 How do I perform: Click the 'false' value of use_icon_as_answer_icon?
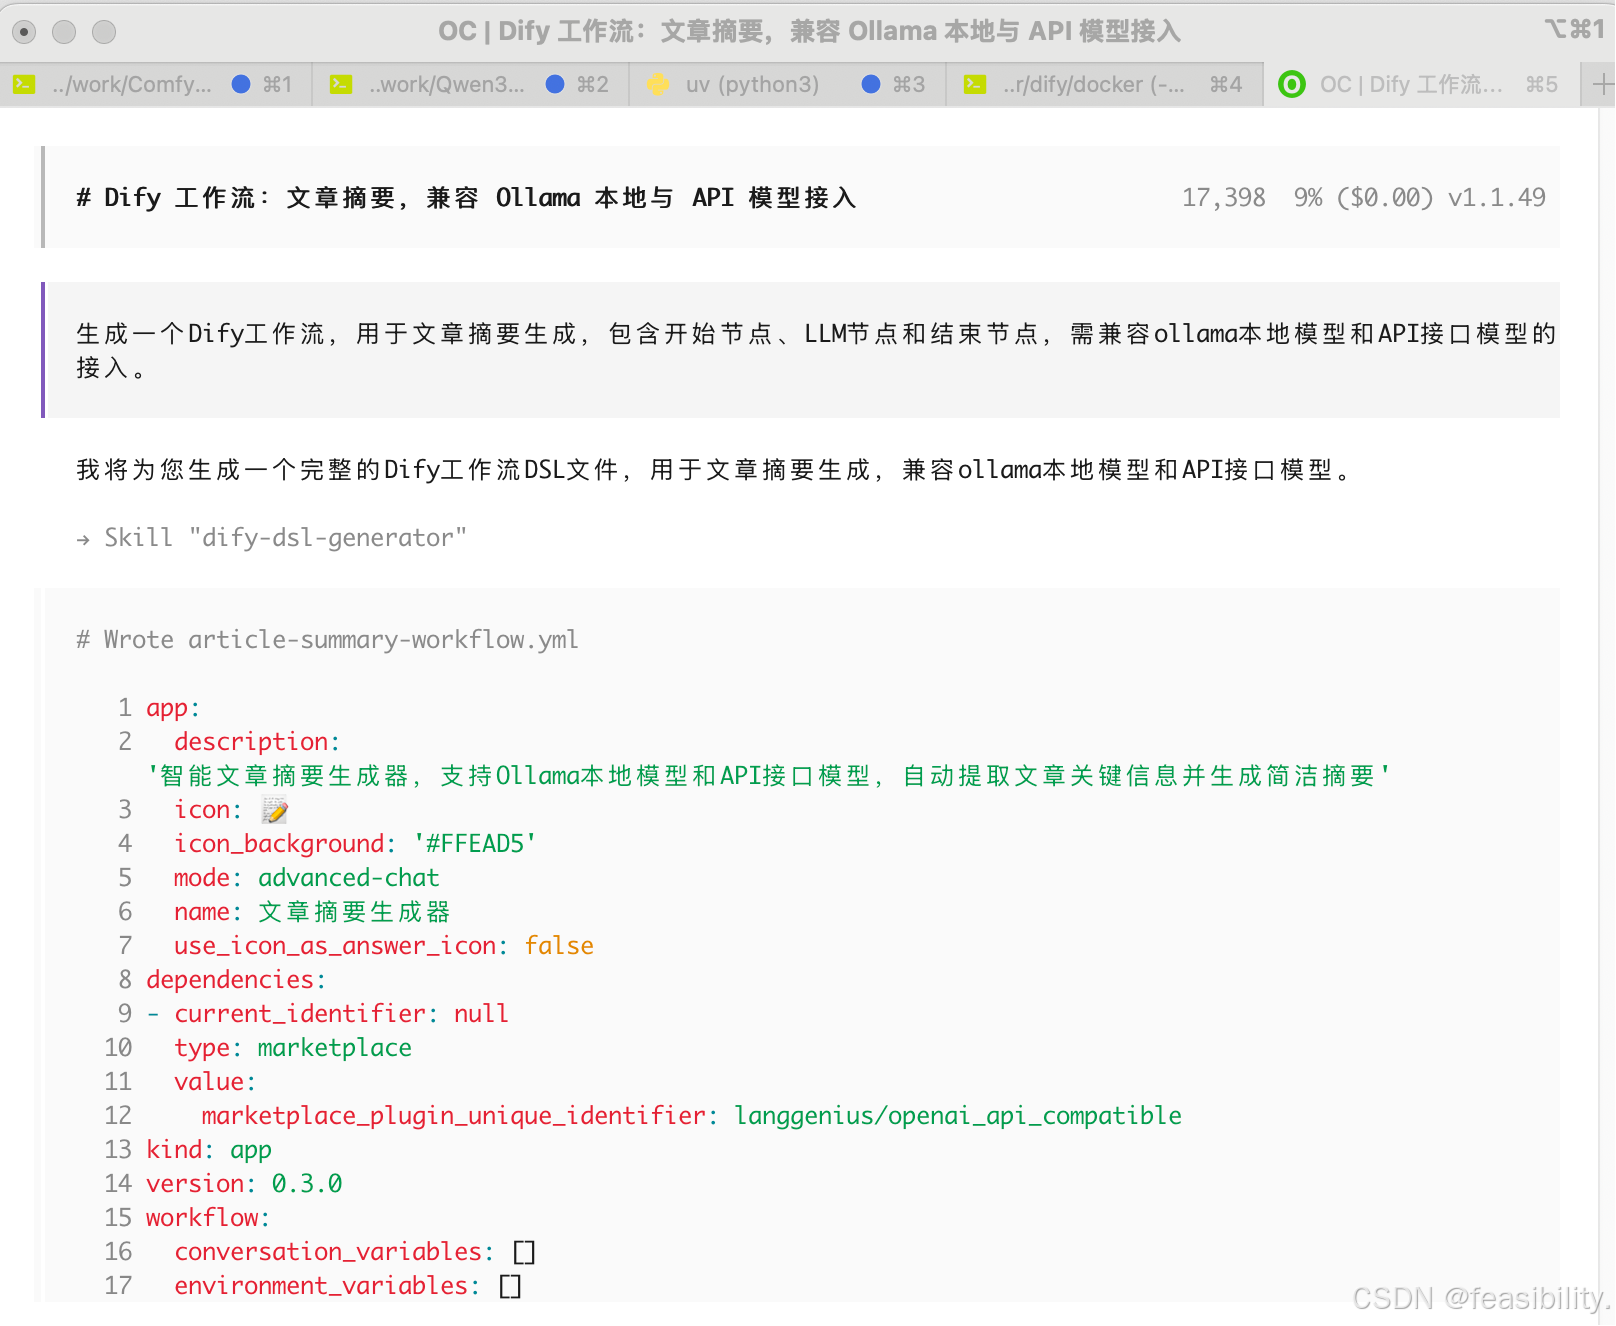[x=559, y=946]
